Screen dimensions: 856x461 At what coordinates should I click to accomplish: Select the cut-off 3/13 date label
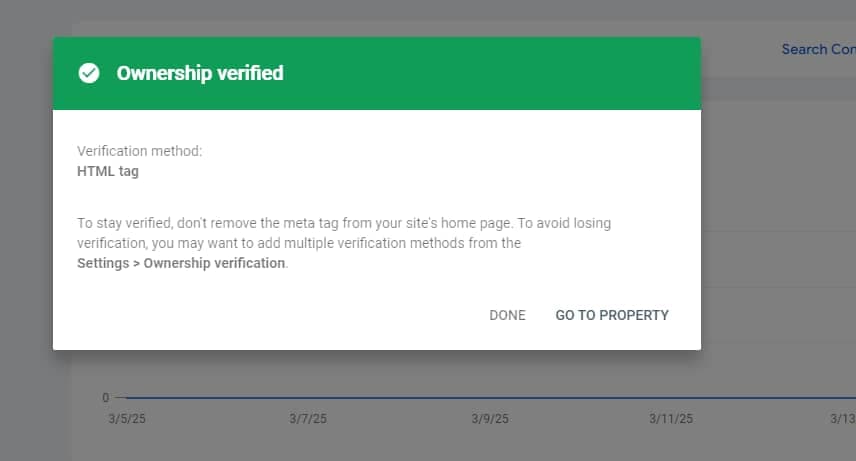pyautogui.click(x=842, y=418)
